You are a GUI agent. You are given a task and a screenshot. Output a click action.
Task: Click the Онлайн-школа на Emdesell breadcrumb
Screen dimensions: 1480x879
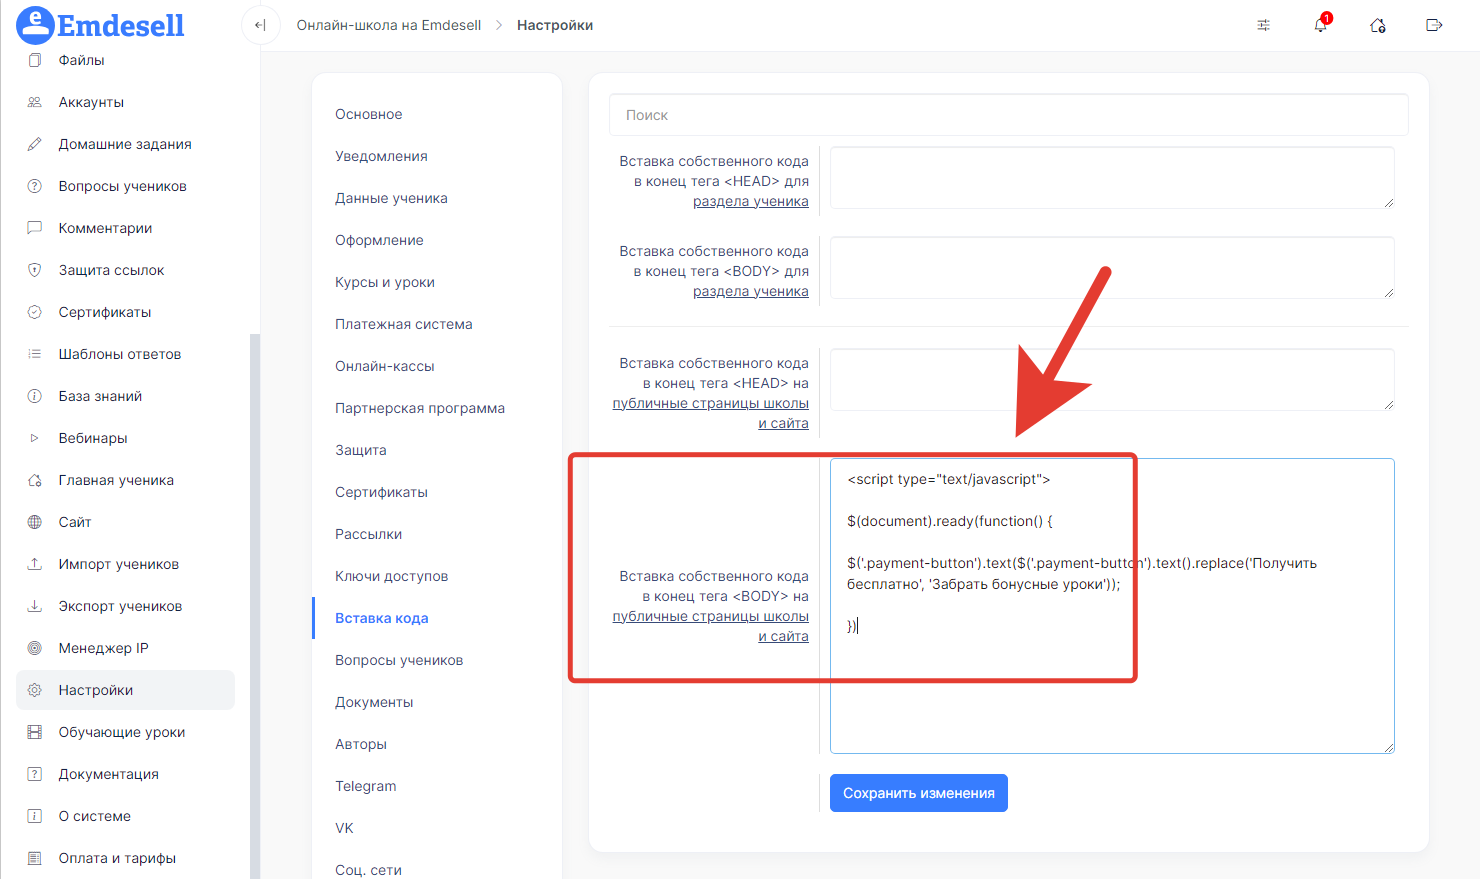[388, 25]
